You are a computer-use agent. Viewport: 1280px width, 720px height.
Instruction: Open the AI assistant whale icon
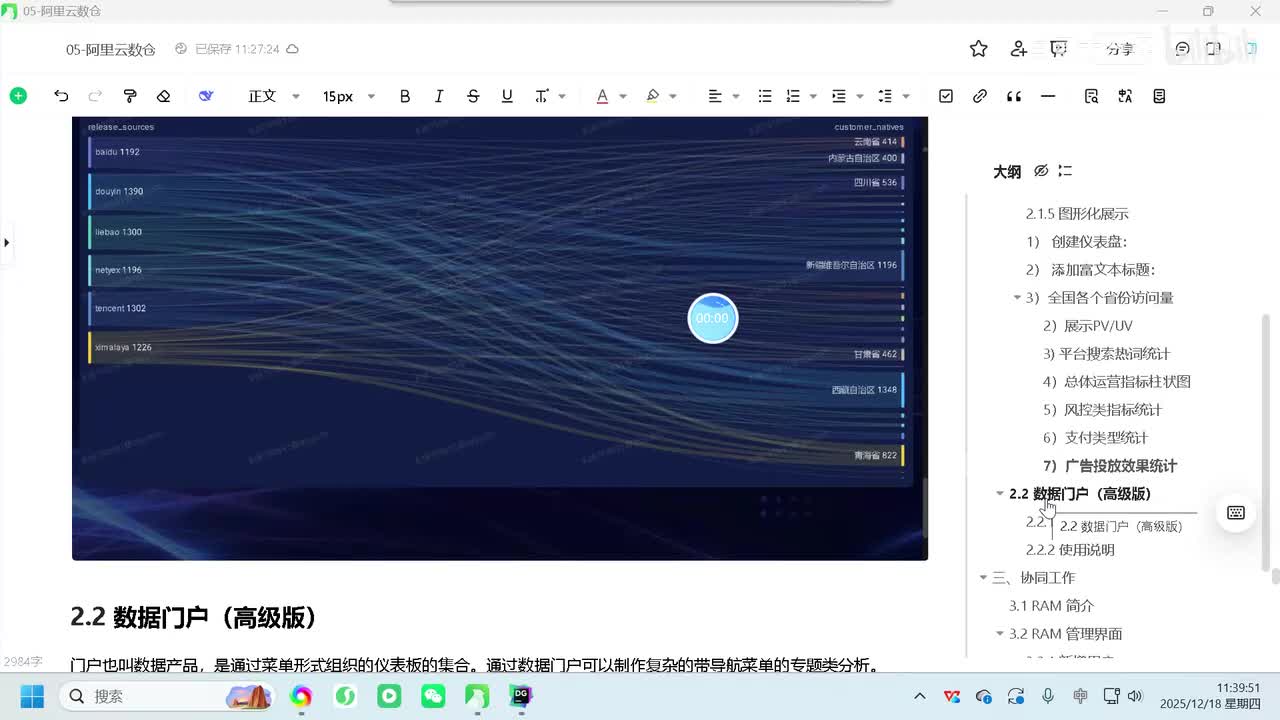(206, 96)
